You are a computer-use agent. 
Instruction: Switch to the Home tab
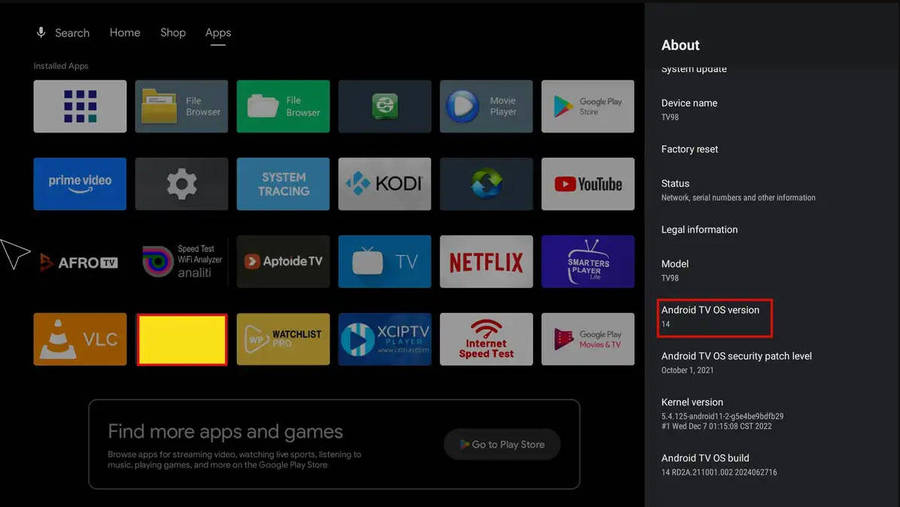click(x=125, y=32)
